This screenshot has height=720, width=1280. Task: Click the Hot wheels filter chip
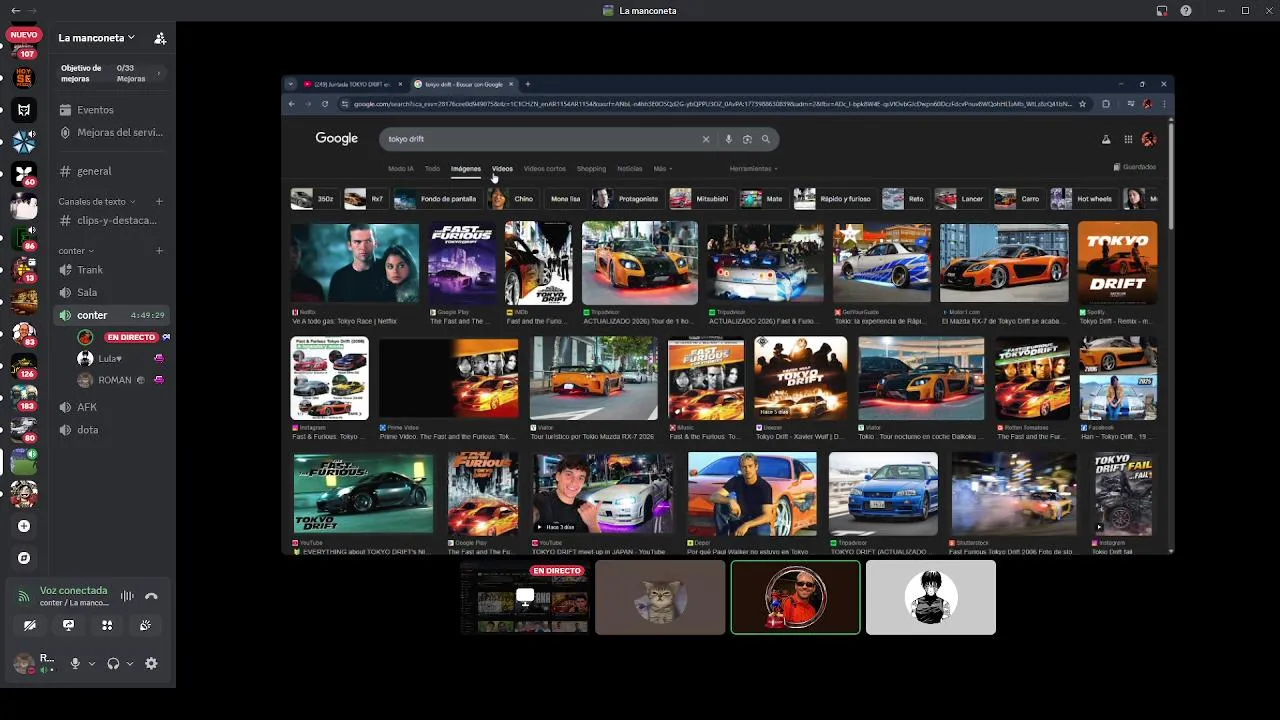tap(1083, 199)
